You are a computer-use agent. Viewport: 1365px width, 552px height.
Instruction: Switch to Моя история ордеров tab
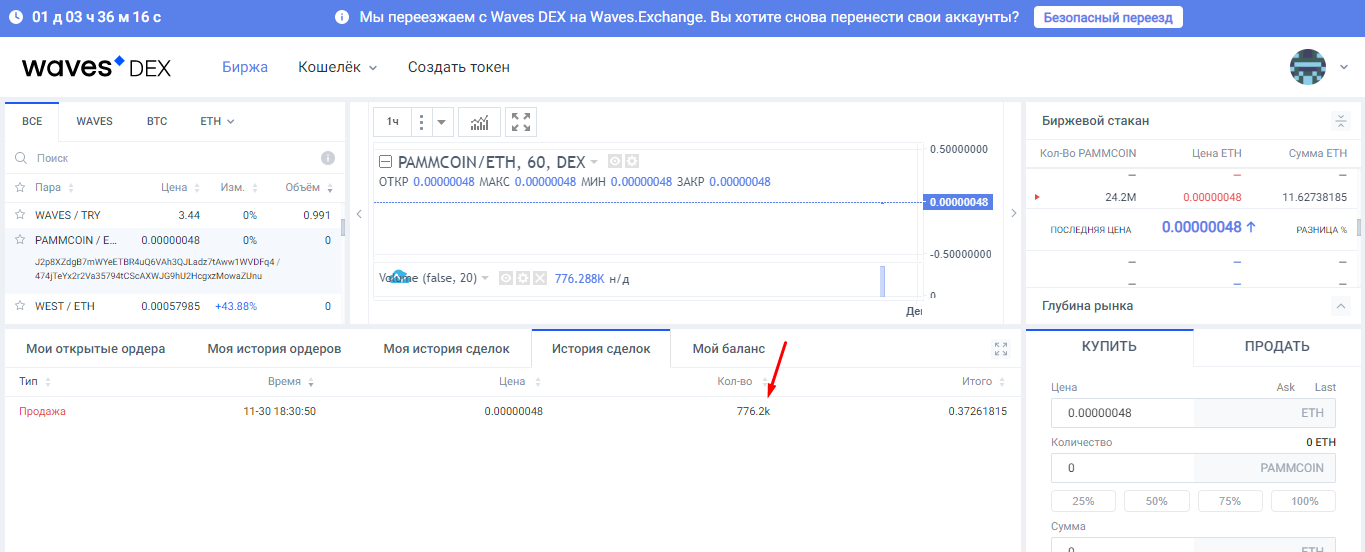click(274, 349)
